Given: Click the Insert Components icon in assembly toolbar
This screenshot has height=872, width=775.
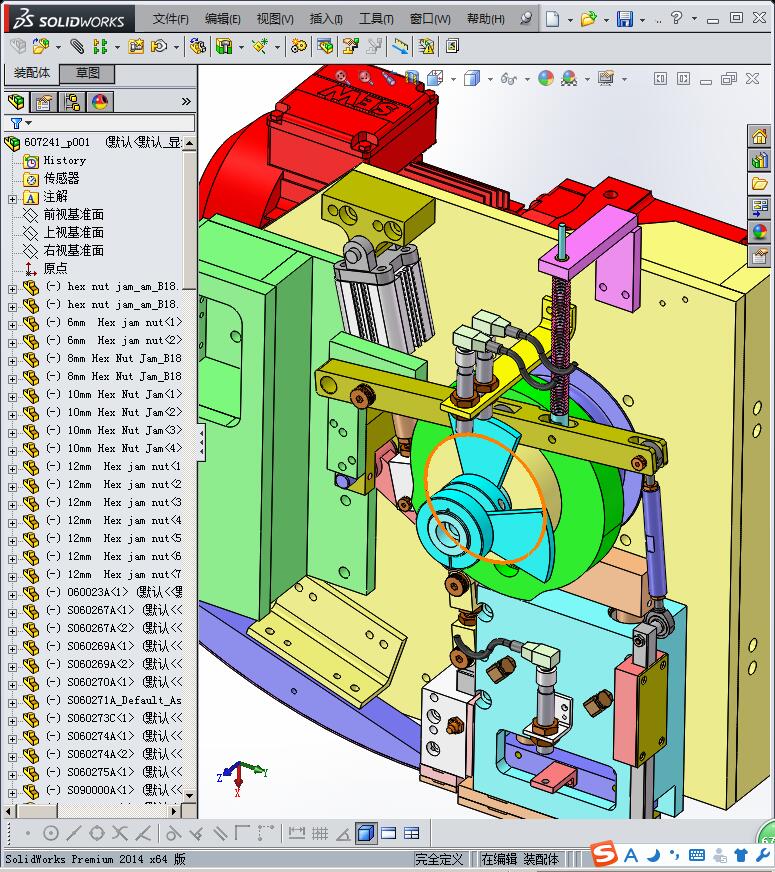Looking at the screenshot, I should pos(41,46).
